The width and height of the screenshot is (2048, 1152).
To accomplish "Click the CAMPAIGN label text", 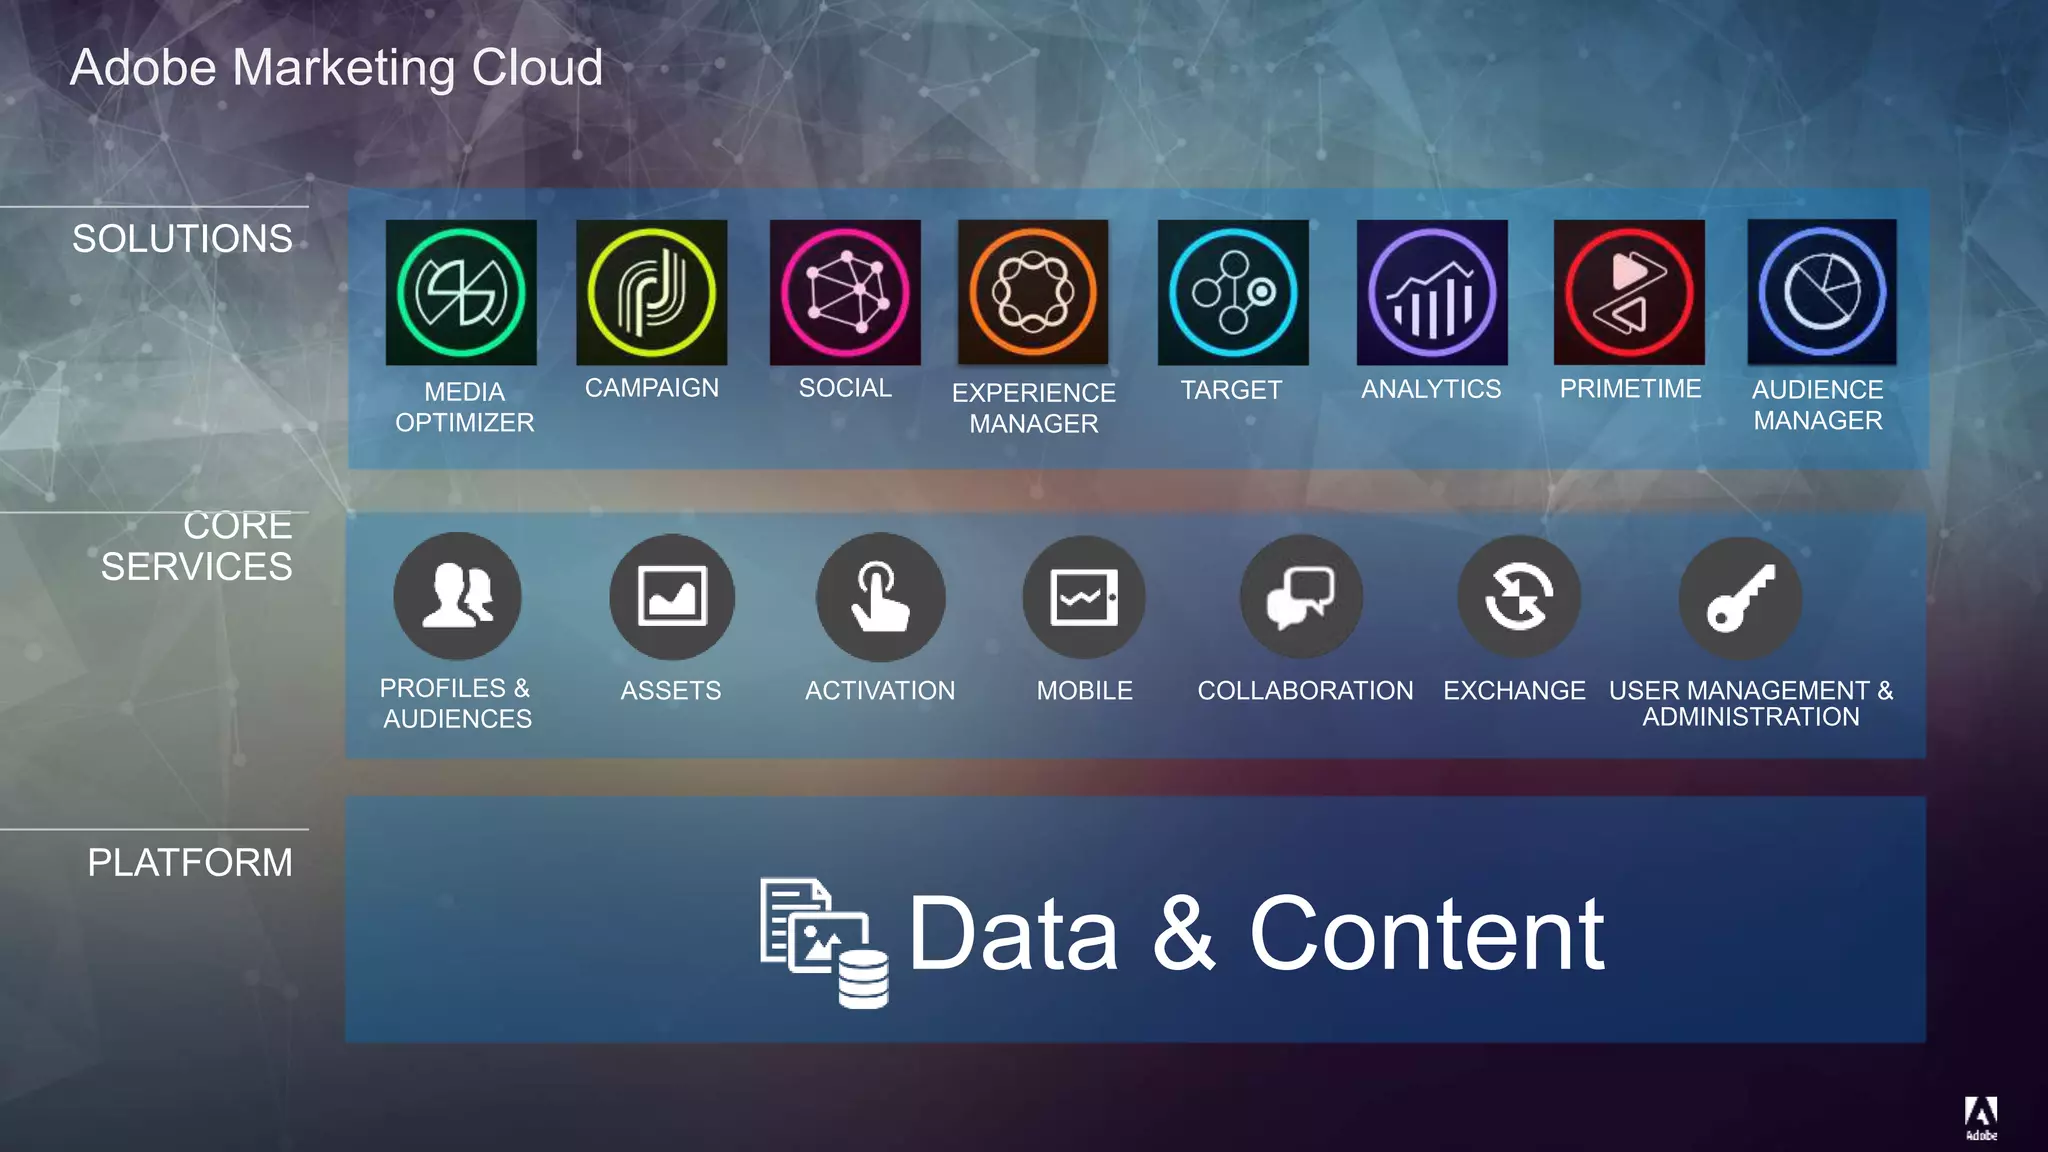I will pyautogui.click(x=652, y=388).
